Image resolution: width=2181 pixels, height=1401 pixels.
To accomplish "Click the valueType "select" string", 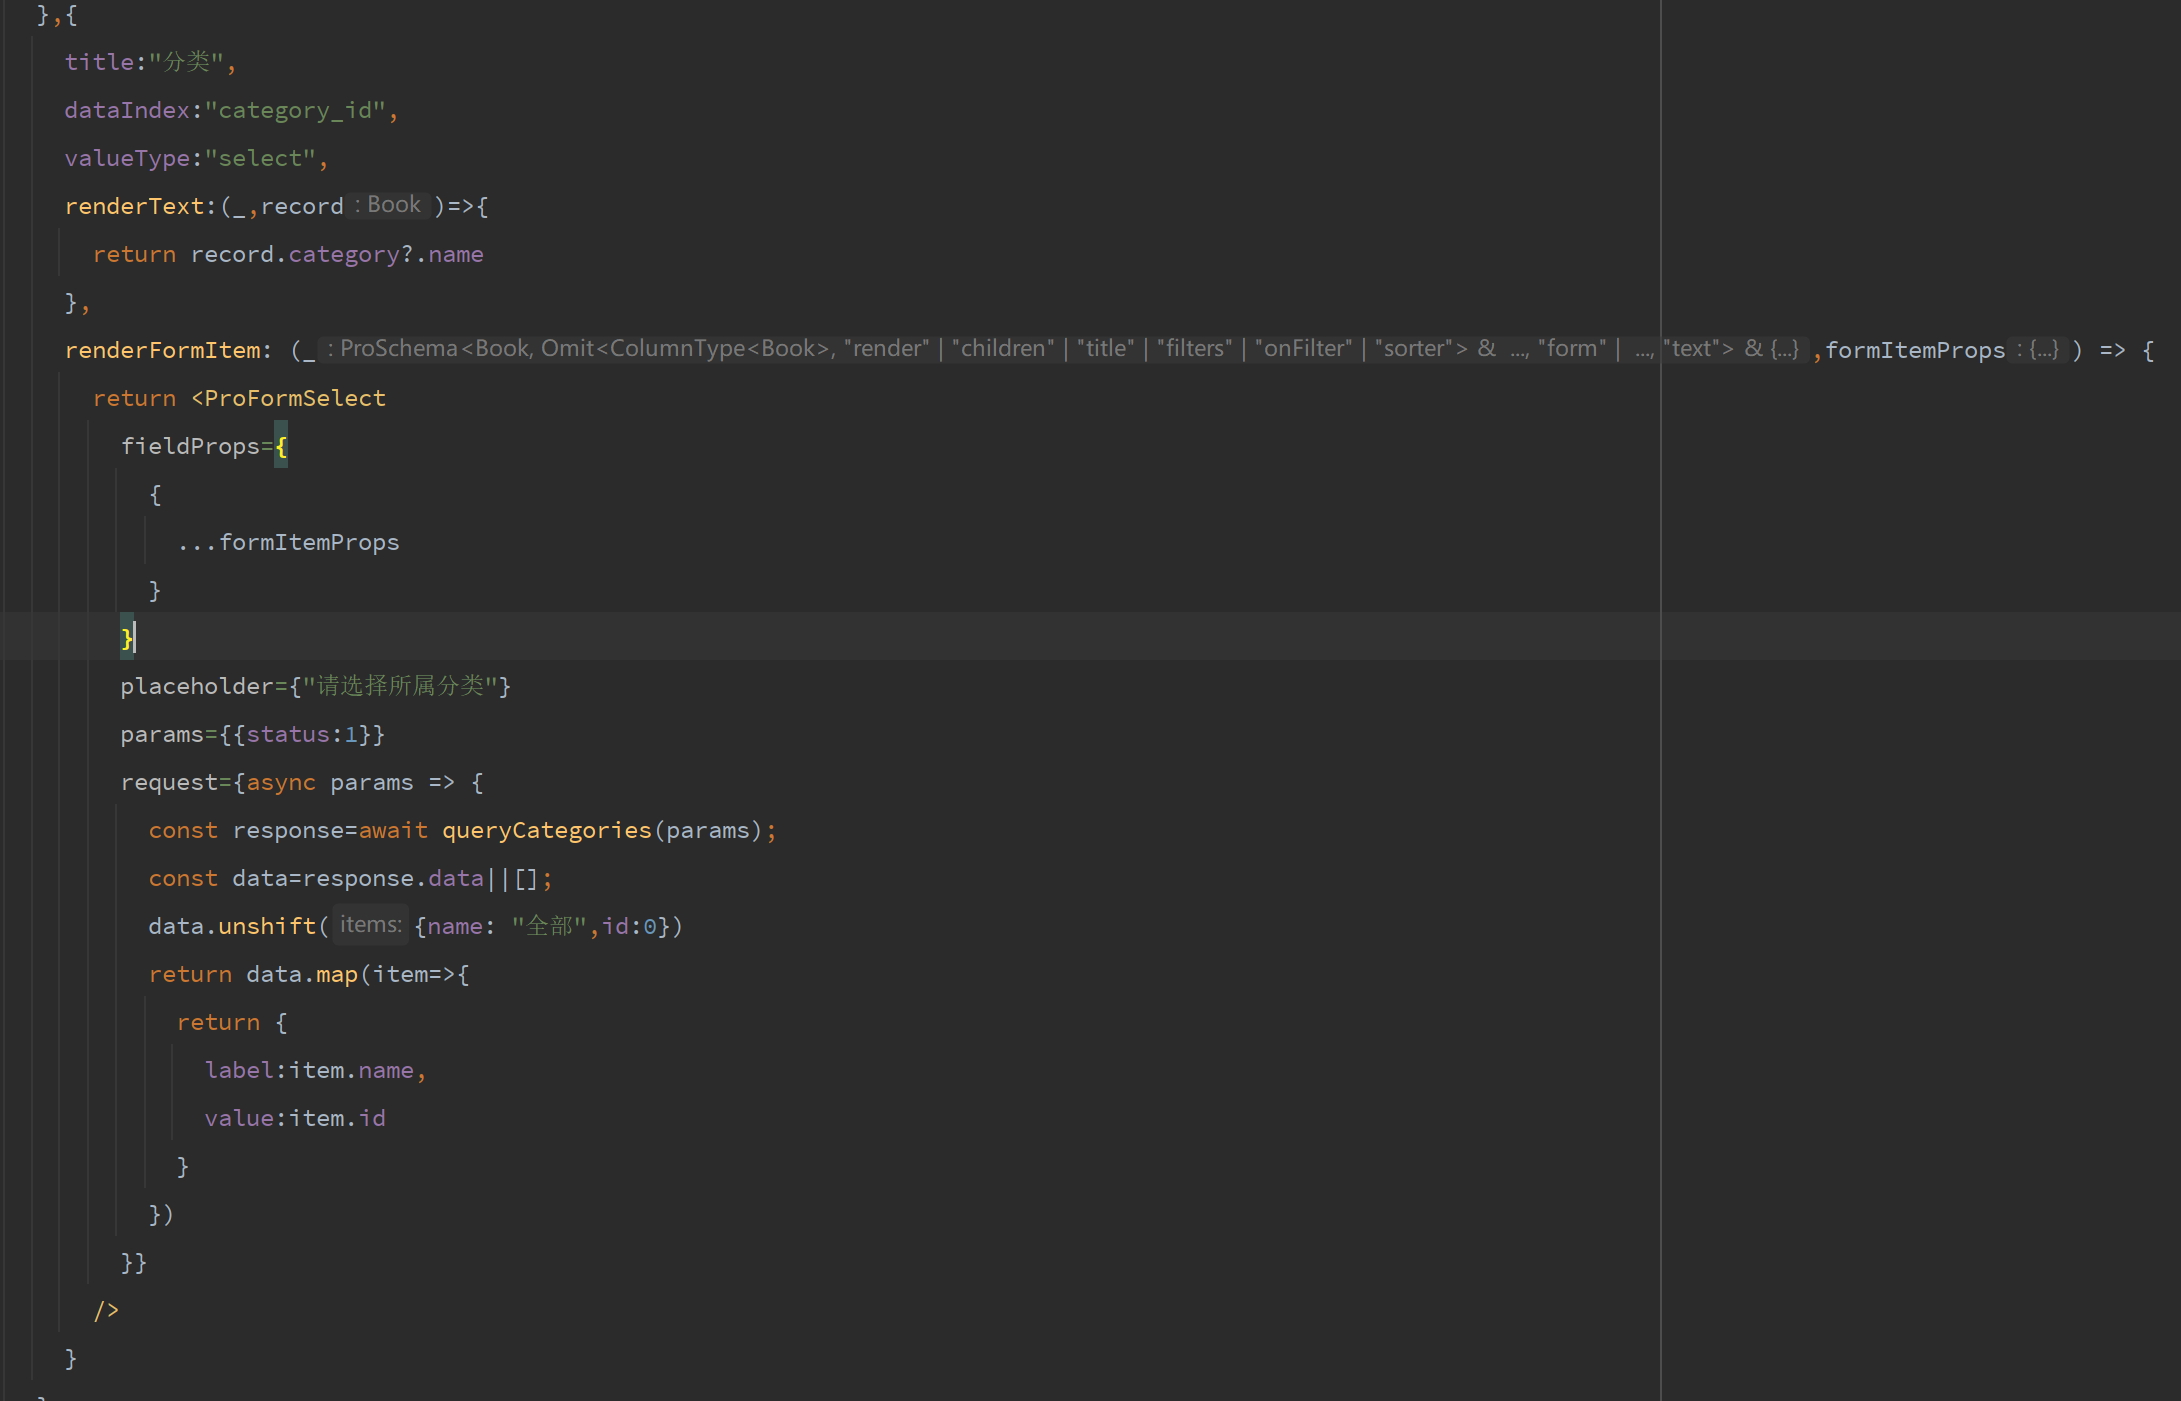I will point(260,158).
